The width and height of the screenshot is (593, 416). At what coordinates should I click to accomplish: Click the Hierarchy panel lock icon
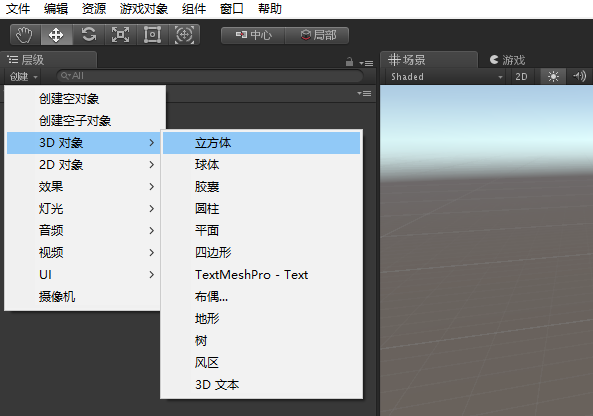[x=349, y=62]
